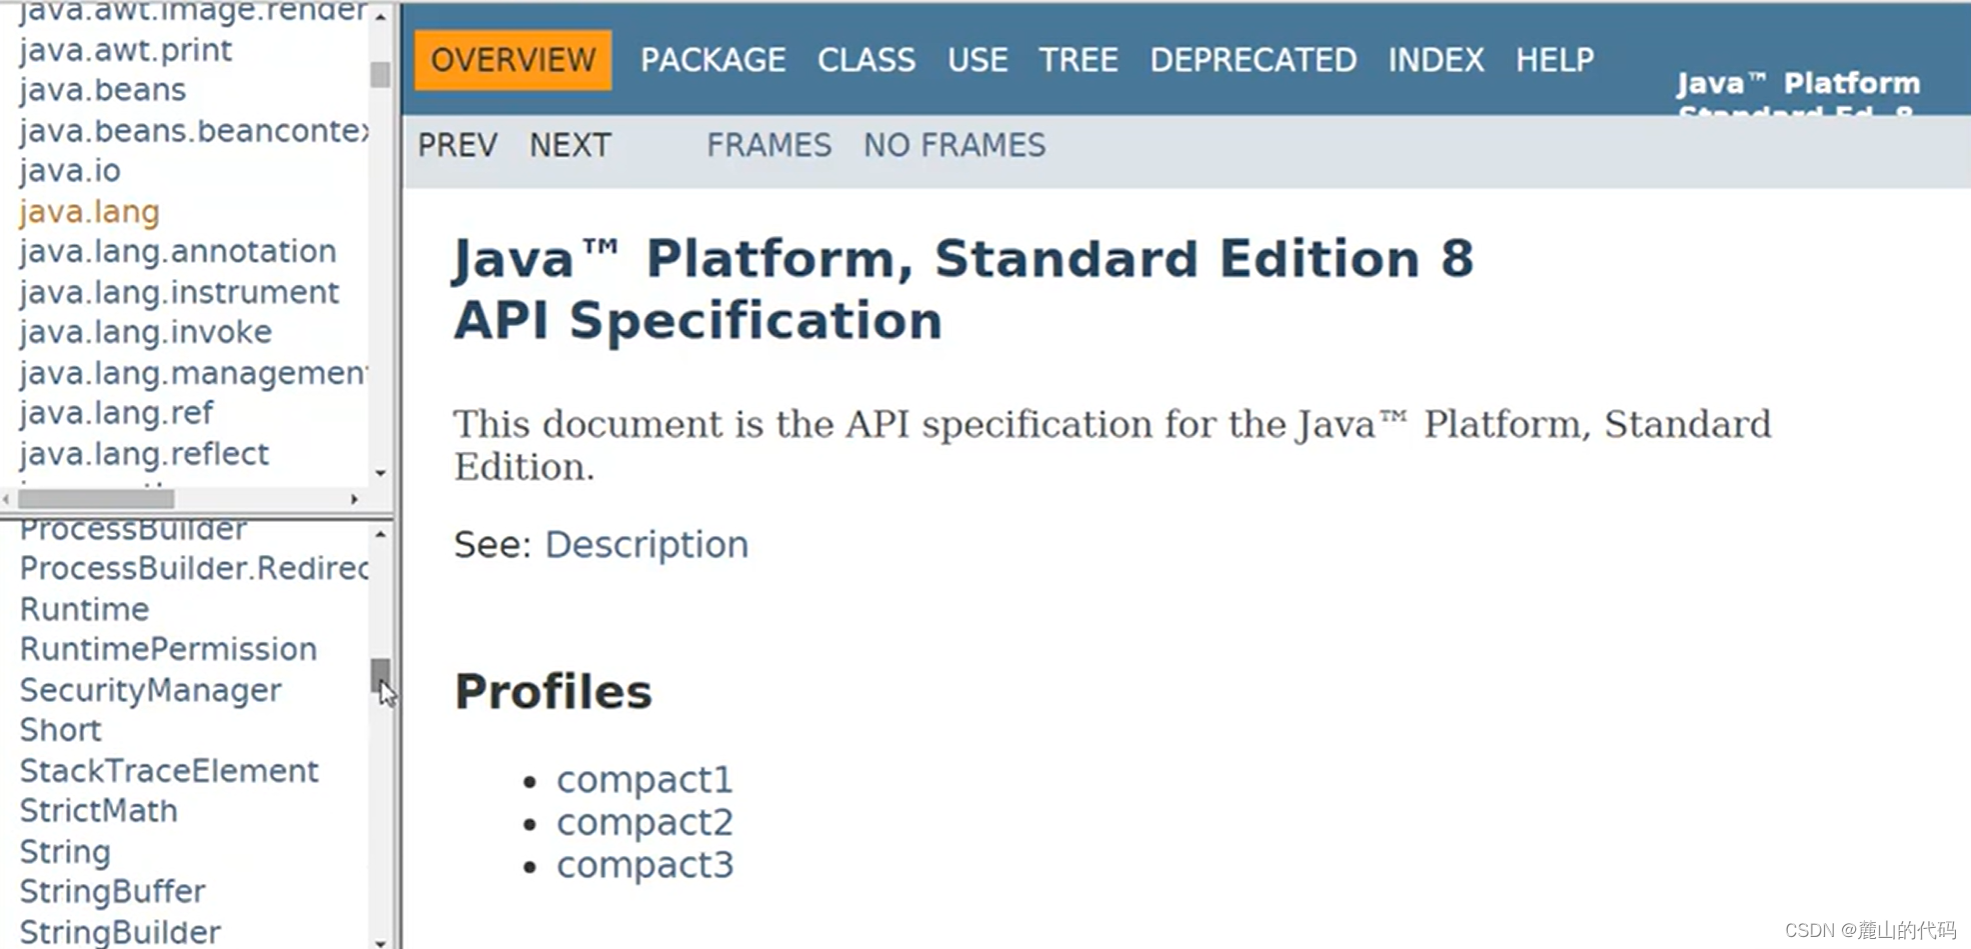This screenshot has height=949, width=1971.
Task: Open the SecurityManager class
Action: click(151, 690)
